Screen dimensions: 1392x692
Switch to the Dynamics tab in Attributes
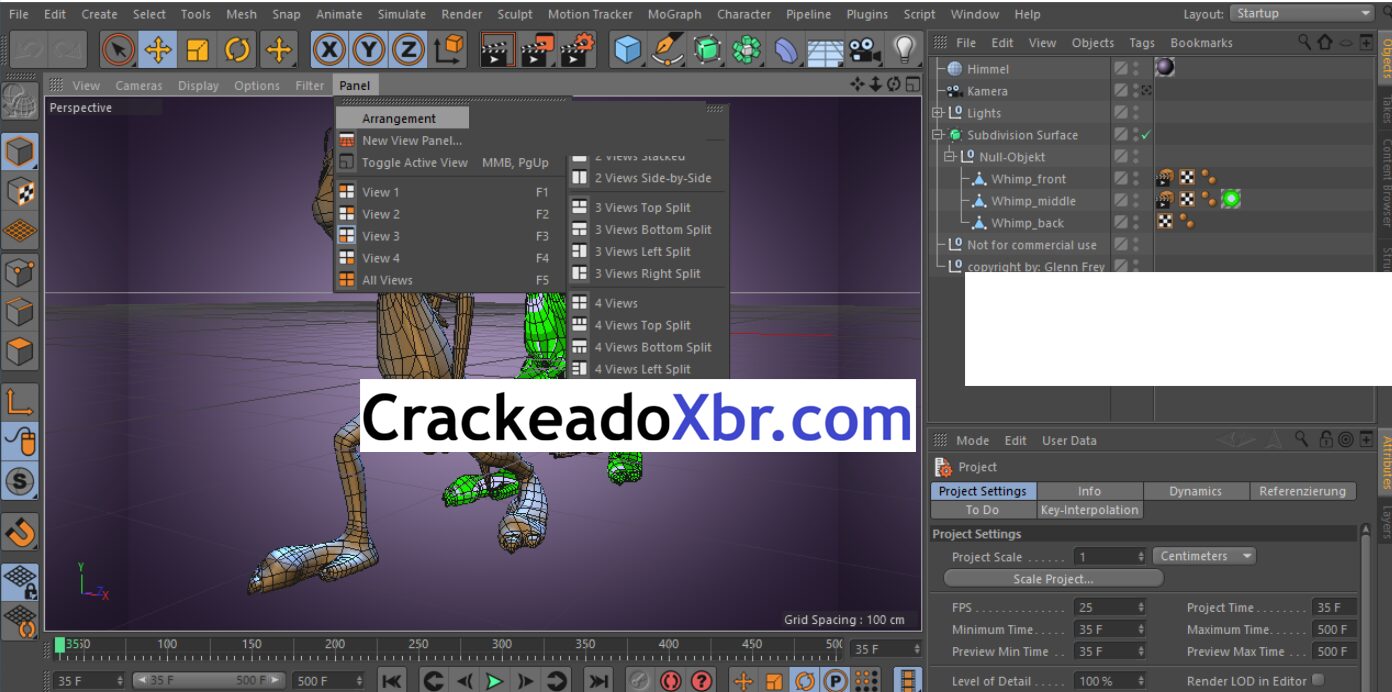[1197, 490]
